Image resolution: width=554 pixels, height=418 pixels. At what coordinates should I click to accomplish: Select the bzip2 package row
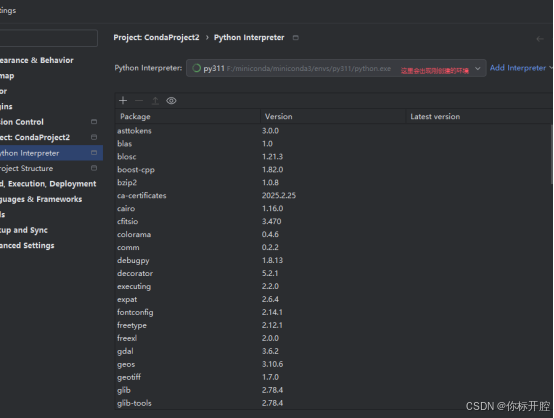tap(333, 183)
